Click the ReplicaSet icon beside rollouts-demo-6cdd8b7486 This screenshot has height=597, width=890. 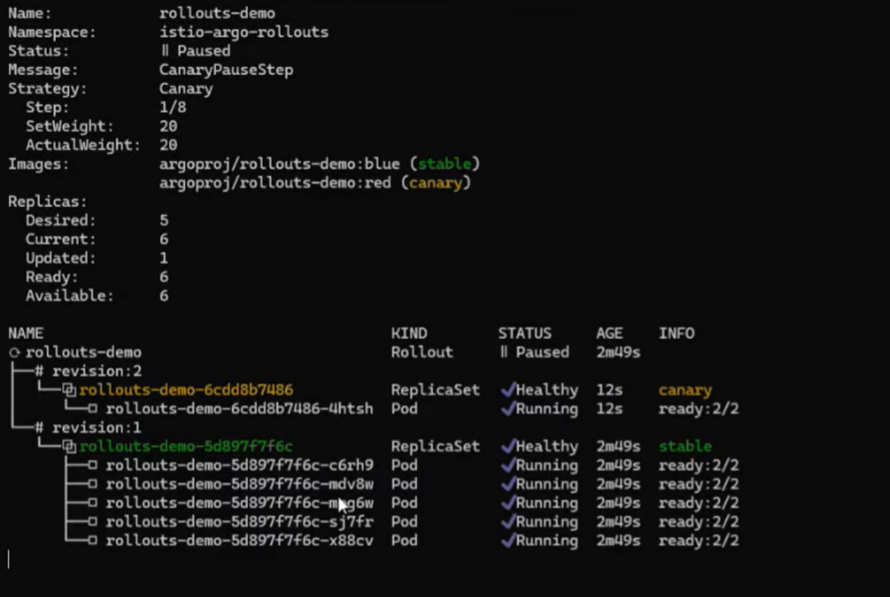click(x=69, y=390)
